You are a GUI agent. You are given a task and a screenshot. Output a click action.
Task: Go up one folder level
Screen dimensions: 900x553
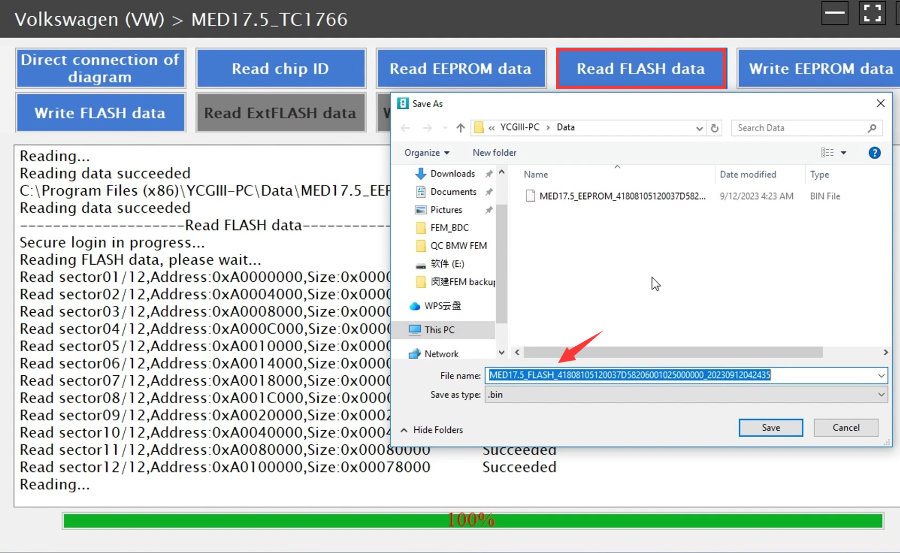click(460, 127)
